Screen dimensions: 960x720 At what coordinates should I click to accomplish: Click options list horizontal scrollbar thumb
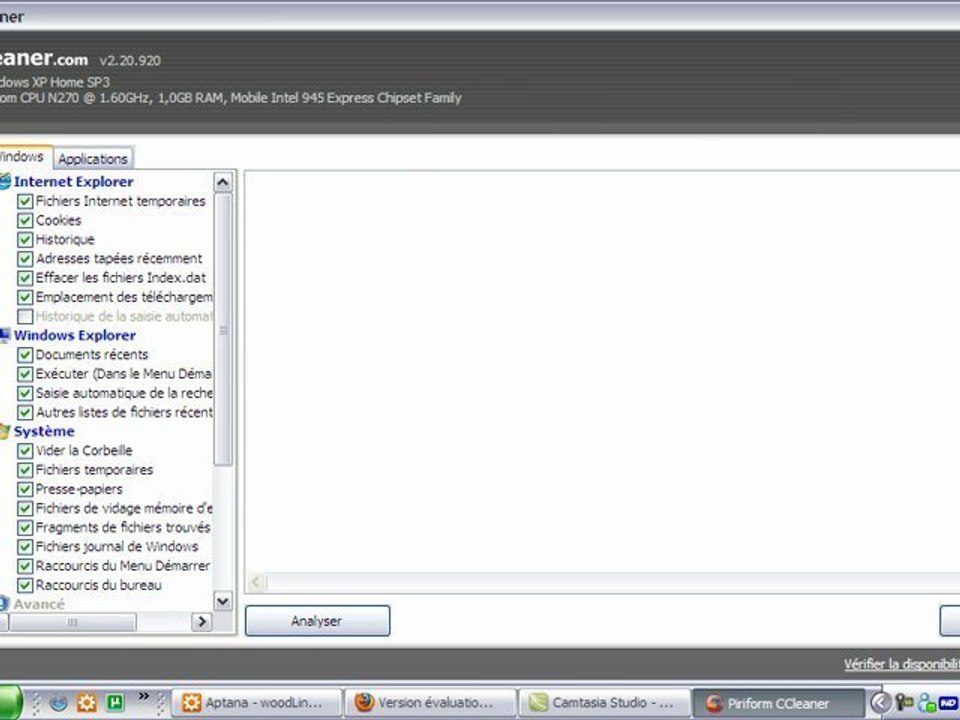click(72, 622)
